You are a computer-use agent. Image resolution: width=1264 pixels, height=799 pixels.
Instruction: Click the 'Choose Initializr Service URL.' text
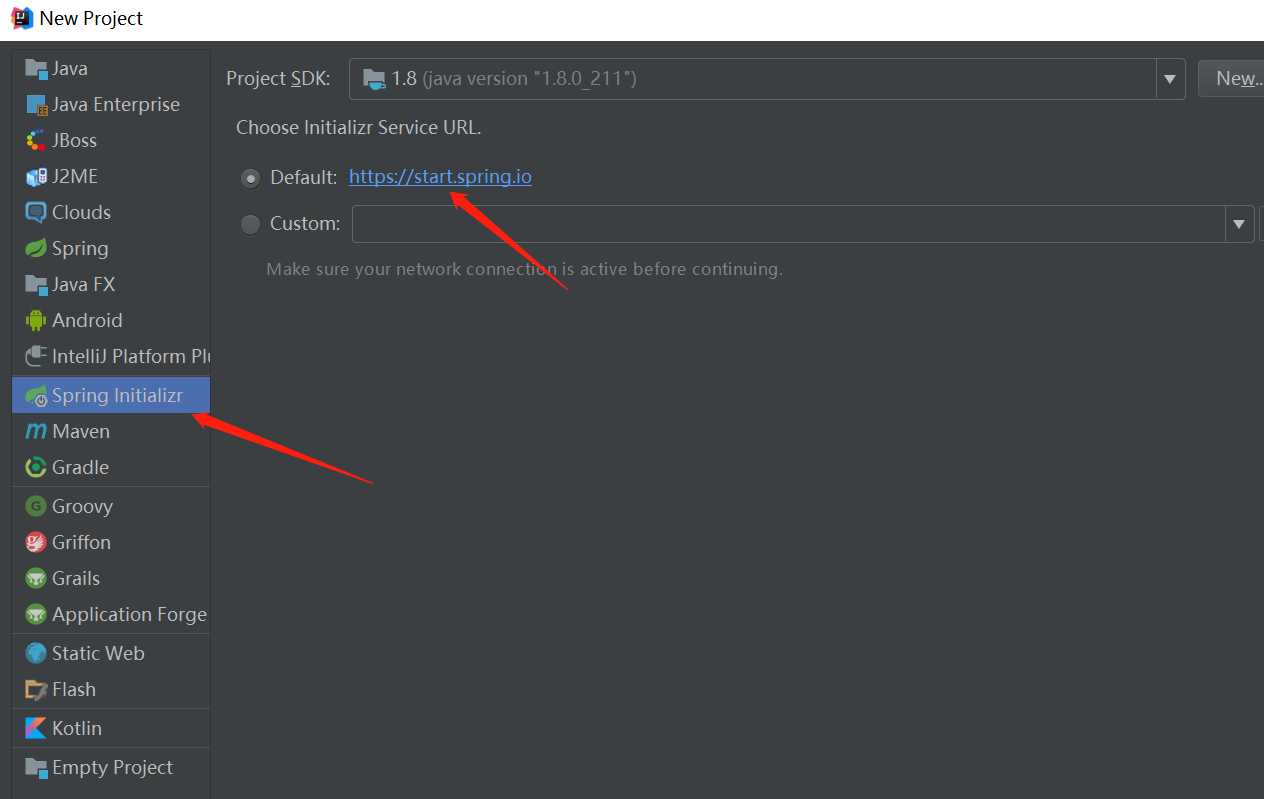[359, 128]
